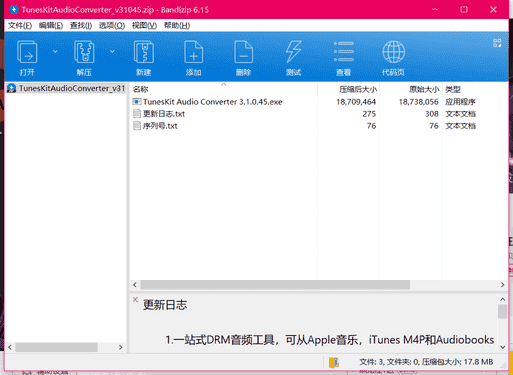Screen dimensions: 513x375
Task: Click the compressed size 275 cell
Action: pyautogui.click(x=369, y=114)
